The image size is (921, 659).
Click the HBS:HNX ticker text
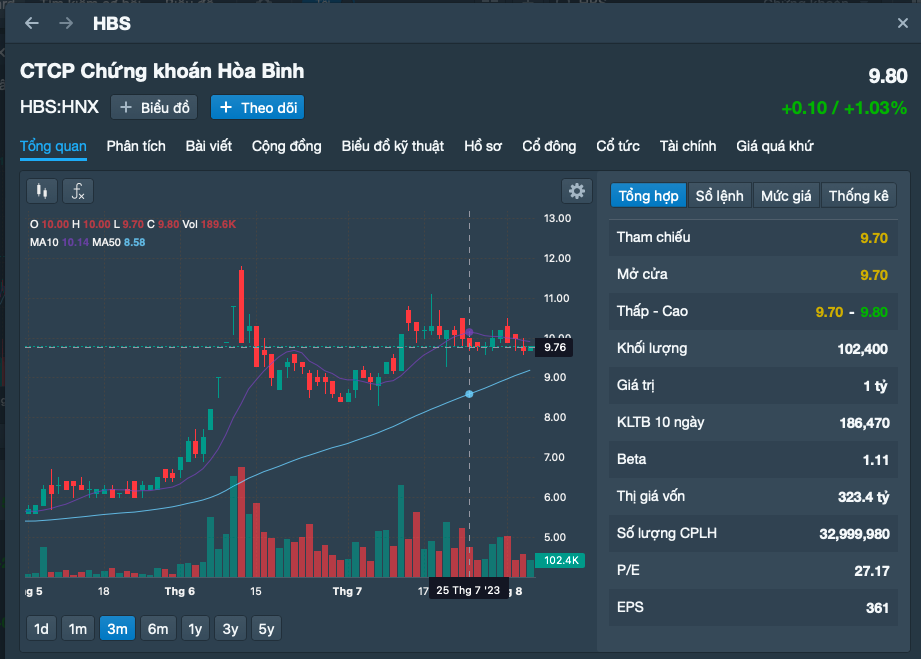coord(59,107)
